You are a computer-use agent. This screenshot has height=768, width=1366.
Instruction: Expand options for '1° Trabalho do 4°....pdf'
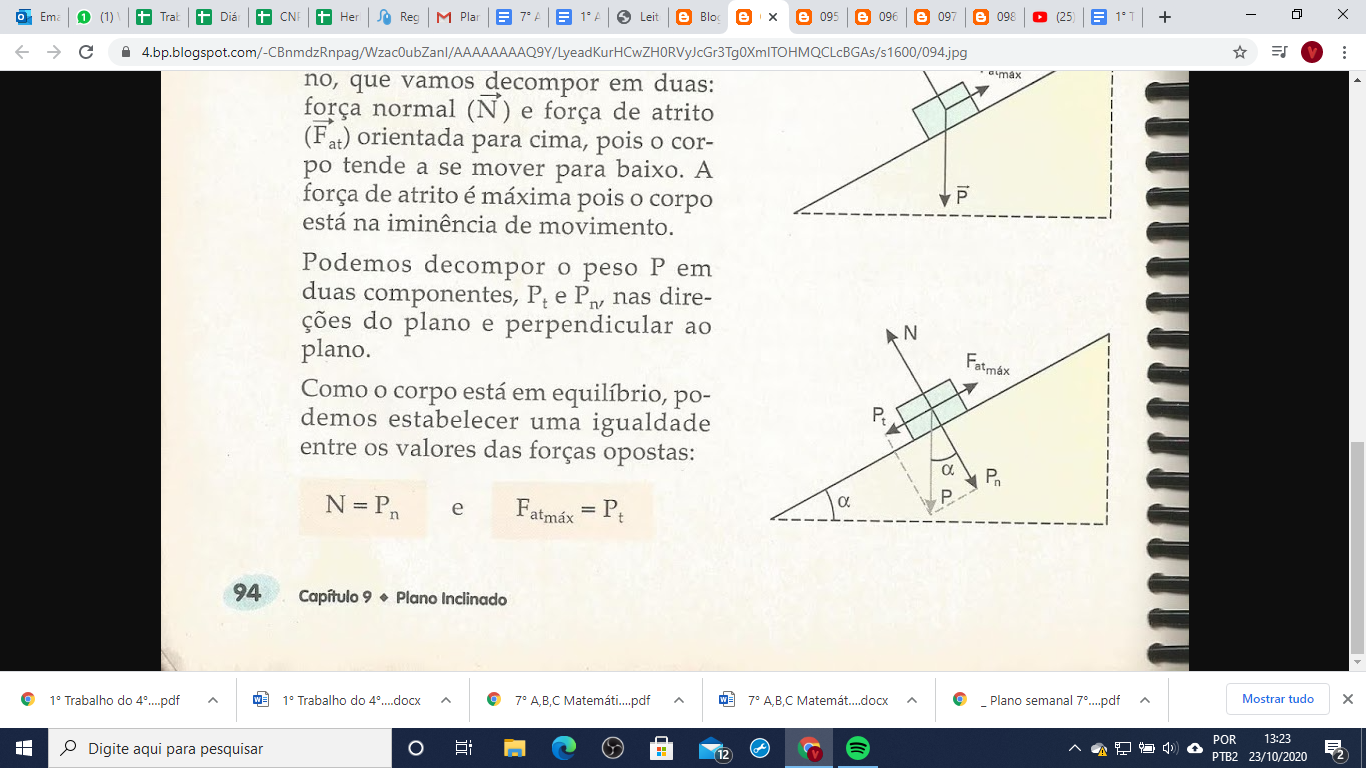pyautogui.click(x=213, y=700)
